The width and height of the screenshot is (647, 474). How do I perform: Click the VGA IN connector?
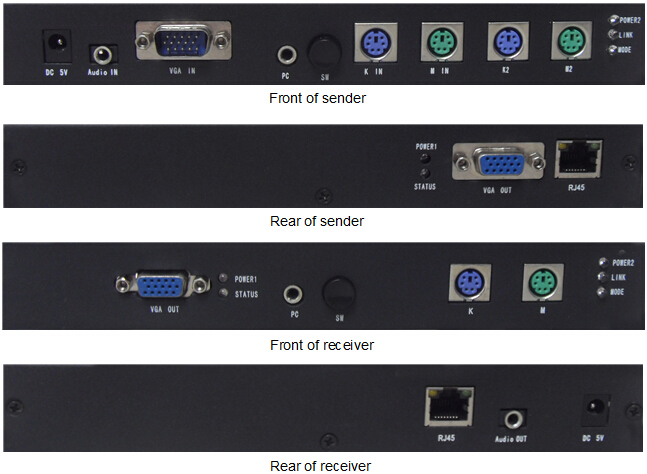click(x=183, y=40)
